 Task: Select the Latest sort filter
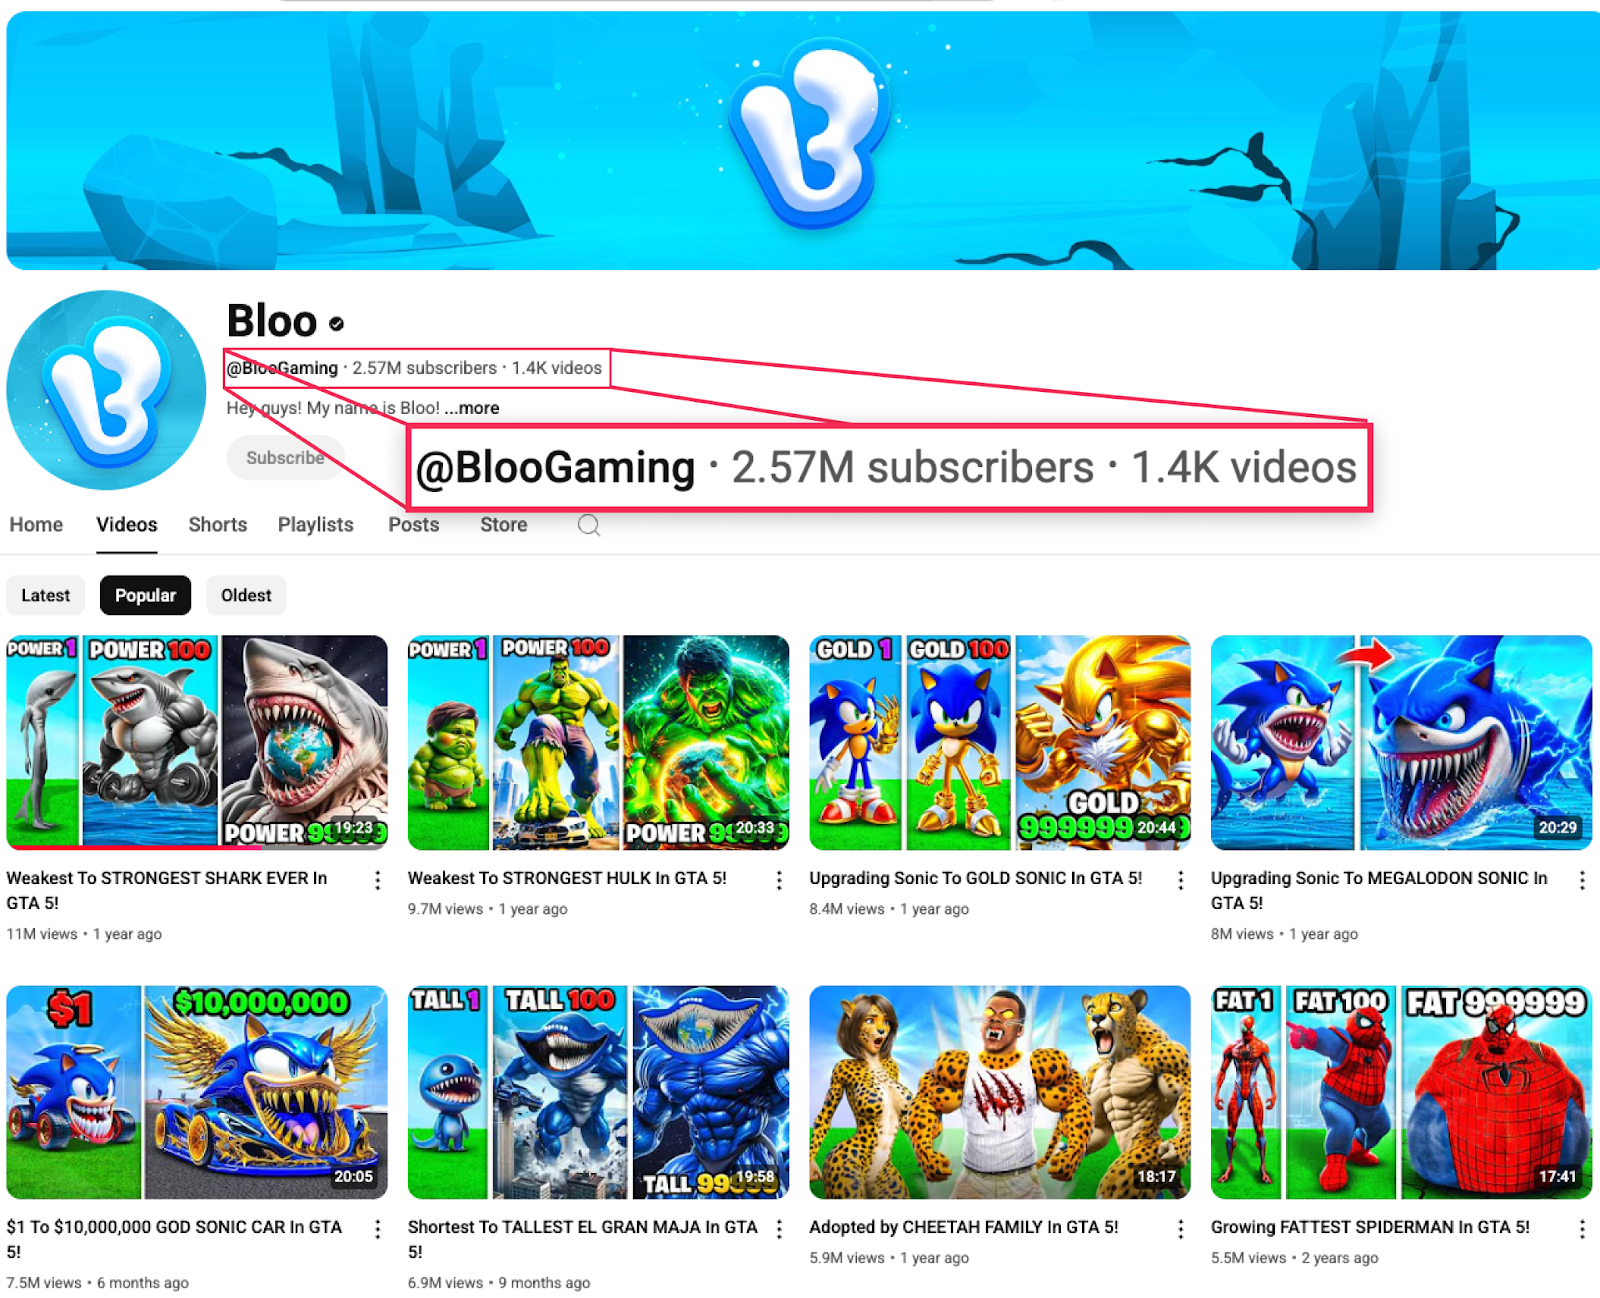coord(46,595)
